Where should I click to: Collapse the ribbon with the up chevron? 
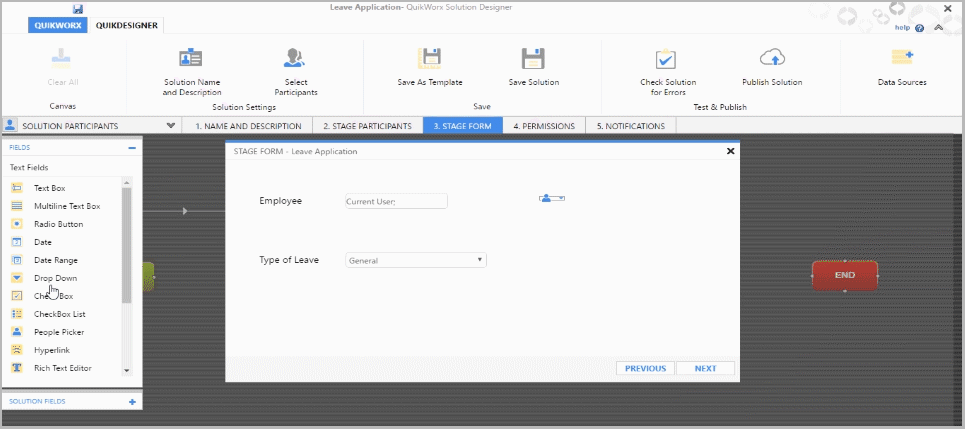tap(938, 28)
